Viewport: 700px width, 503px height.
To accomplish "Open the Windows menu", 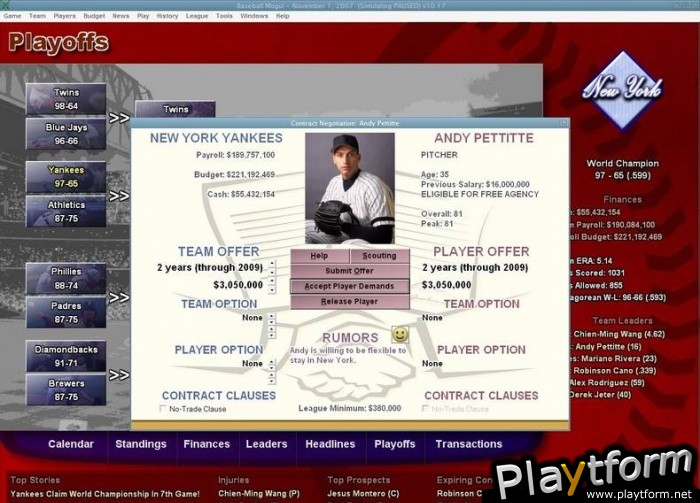I will tap(254, 16).
